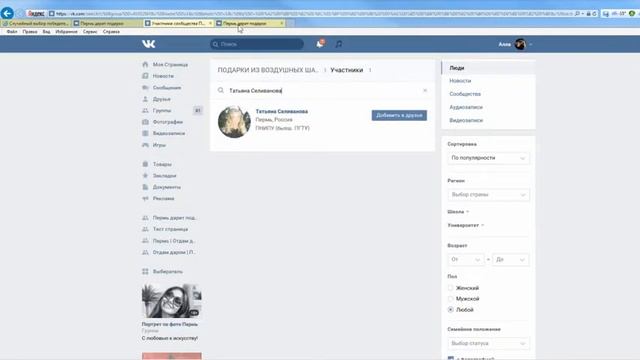Viewport: 640px width, 360px height.
Task: Switch to right-panel Видеозаписи category
Action: pos(489,120)
